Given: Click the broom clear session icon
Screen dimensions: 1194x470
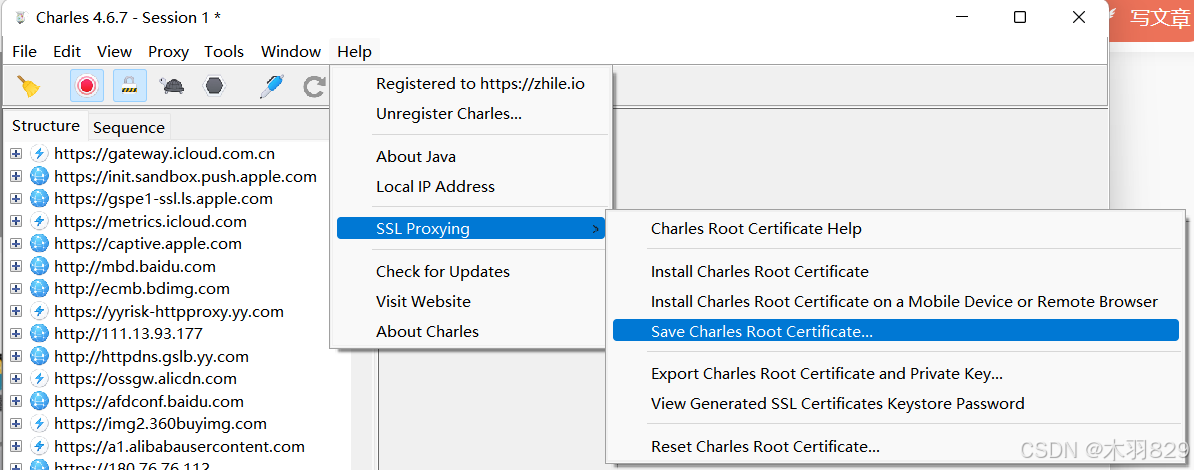Looking at the screenshot, I should click(x=29, y=85).
